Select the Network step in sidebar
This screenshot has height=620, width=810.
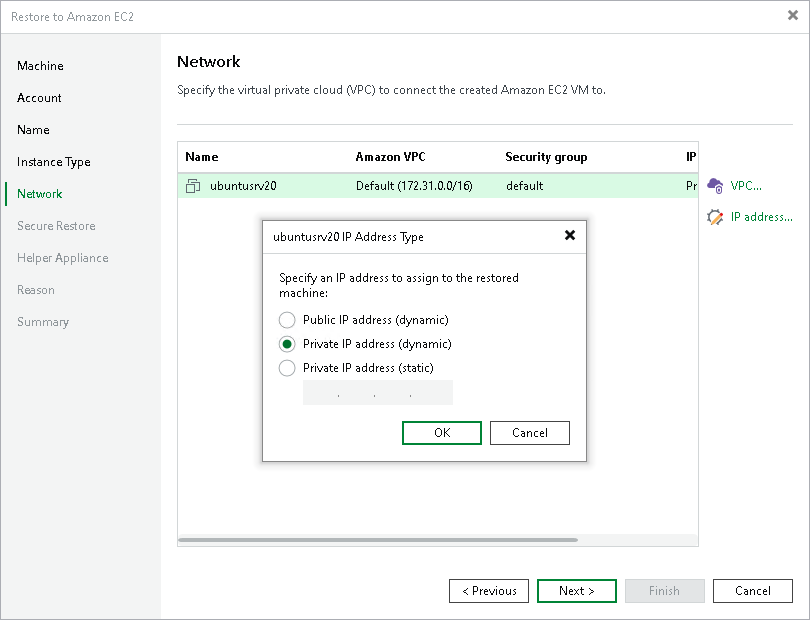[40, 194]
